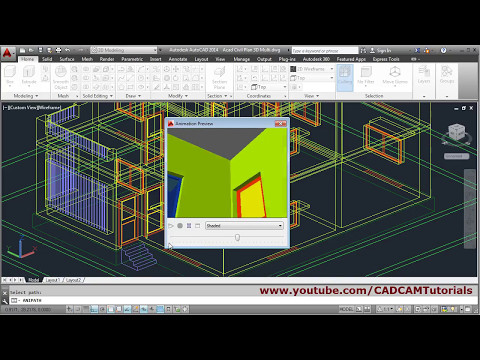Open Shaded dropdown in Animation Preview
The width and height of the screenshot is (480, 360).
(x=244, y=226)
